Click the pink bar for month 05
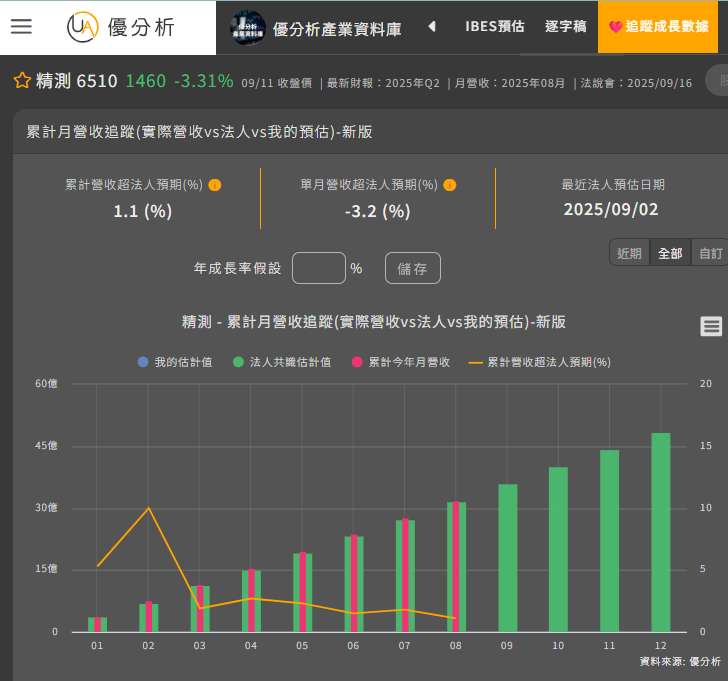Viewport: 728px width, 681px height. [303, 592]
